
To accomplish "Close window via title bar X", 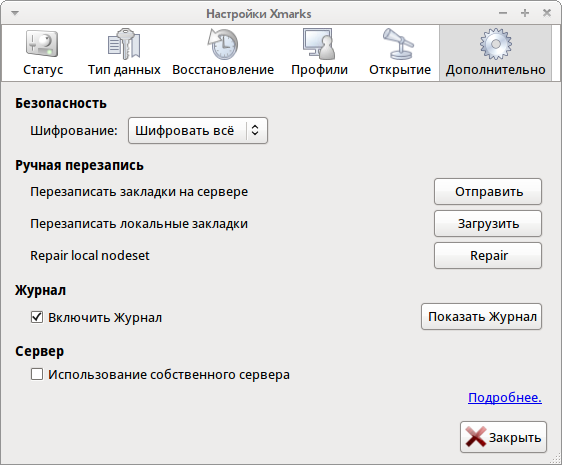I will tap(547, 13).
